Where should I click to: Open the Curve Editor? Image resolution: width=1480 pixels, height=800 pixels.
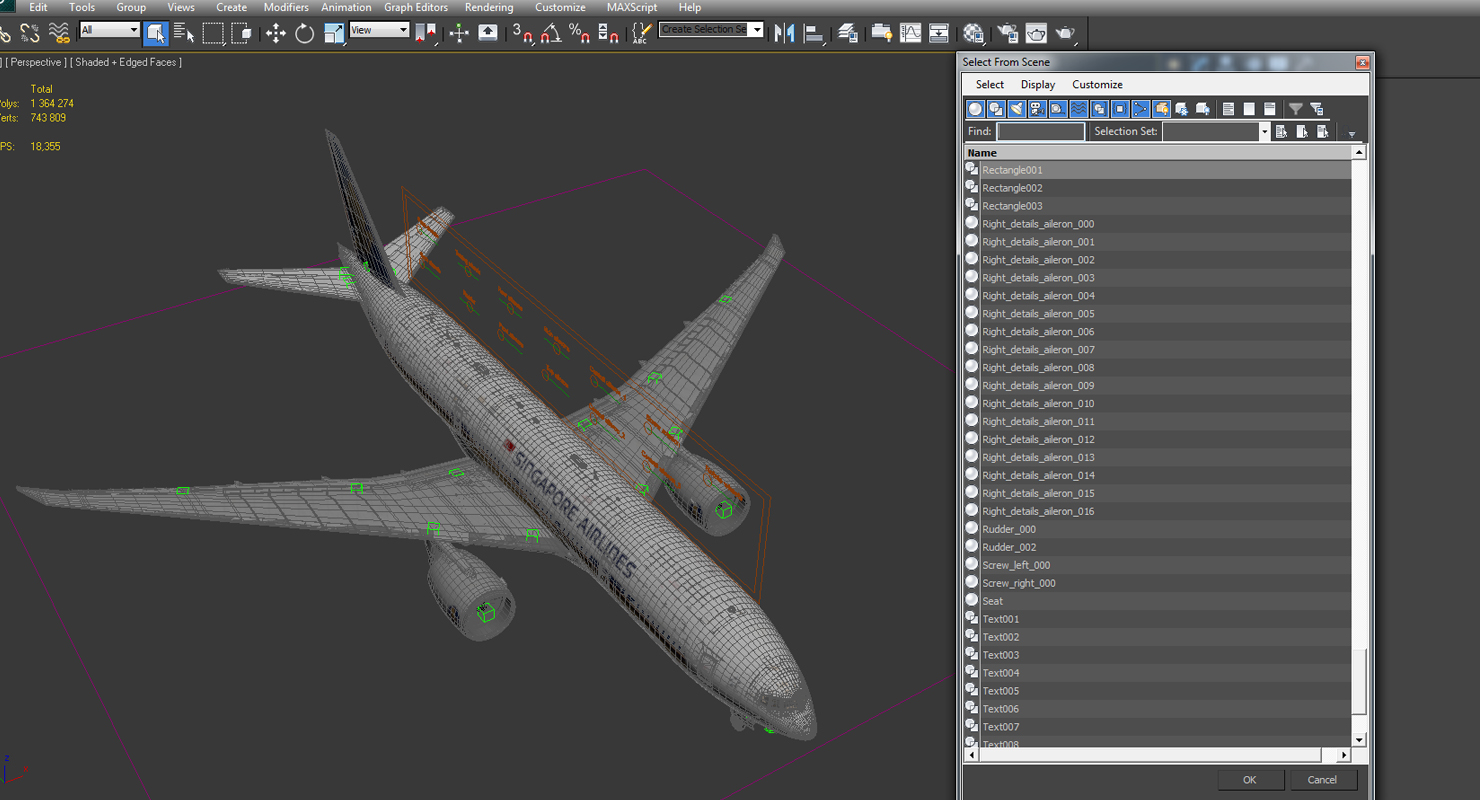(x=910, y=33)
